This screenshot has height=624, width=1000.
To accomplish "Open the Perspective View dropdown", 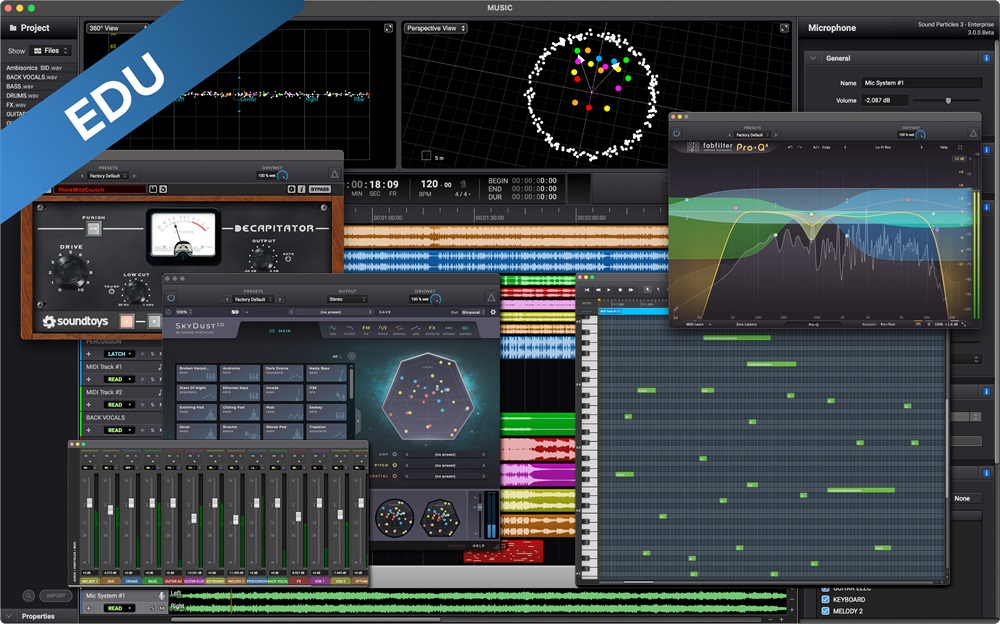I will (436, 28).
